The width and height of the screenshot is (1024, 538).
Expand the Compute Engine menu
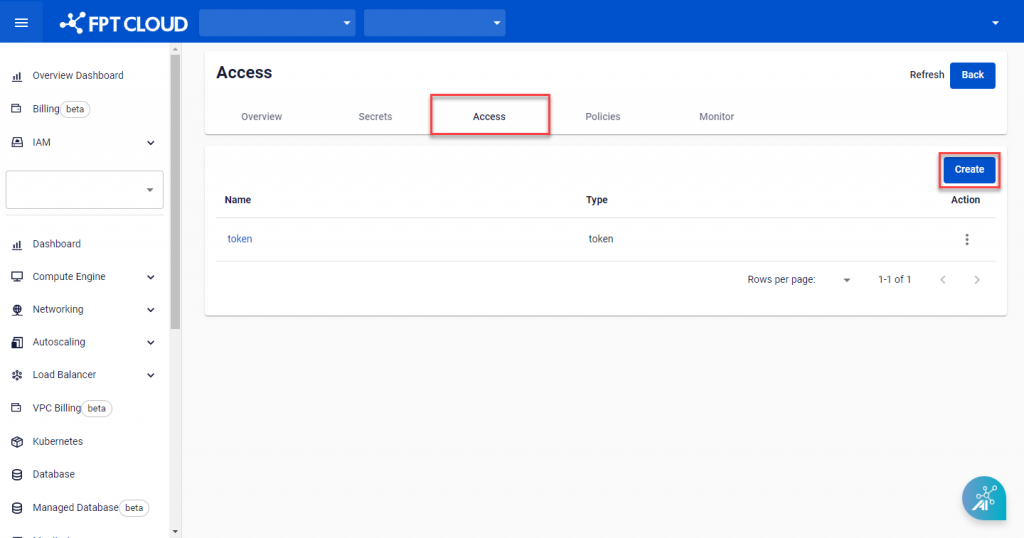[x=151, y=277]
